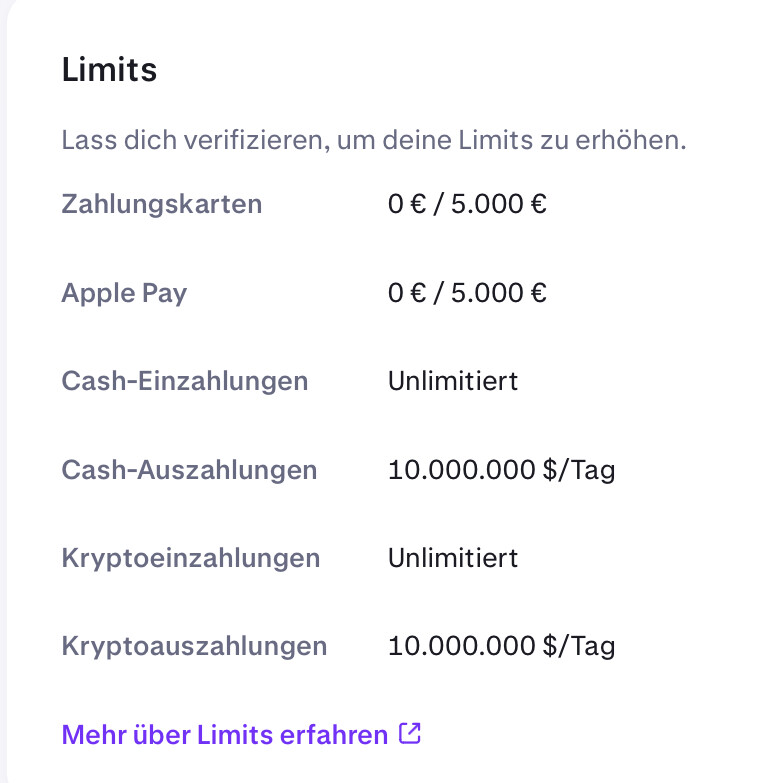This screenshot has height=783, width=781.
Task: Click the Zahlungskarten limit value 0 € / 5.000 €
Action: click(x=467, y=204)
